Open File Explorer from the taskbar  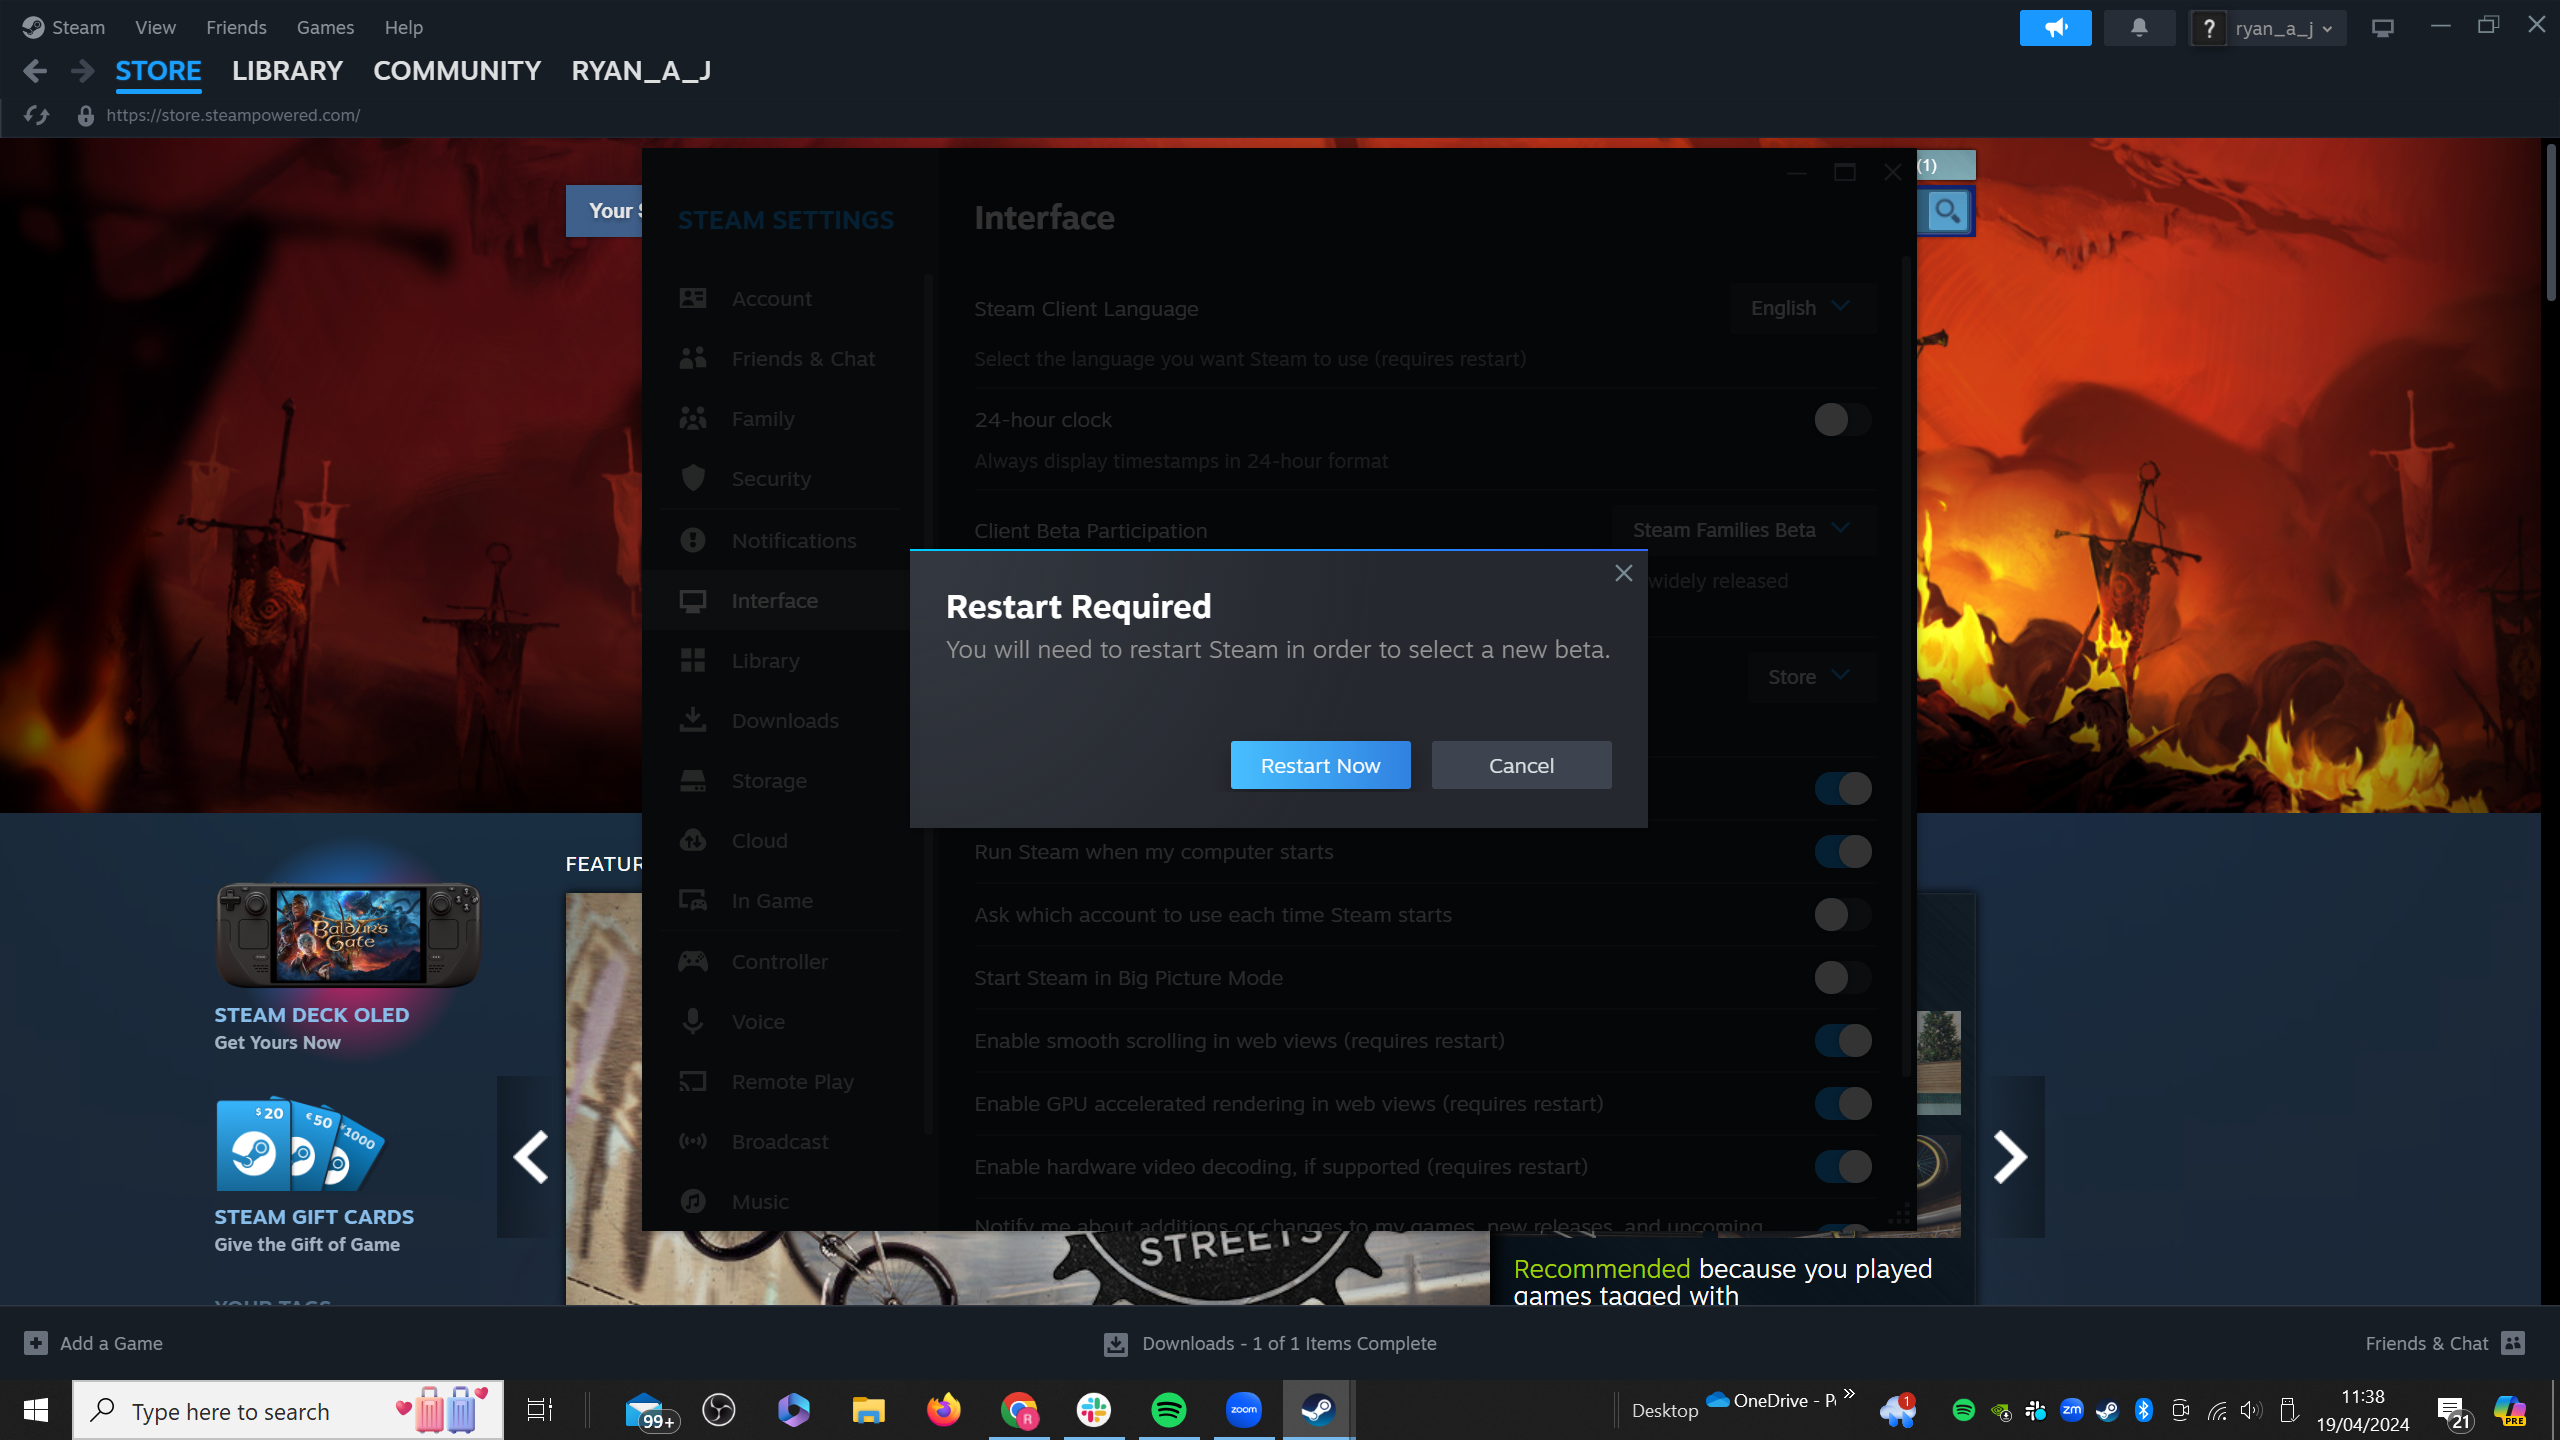tap(868, 1410)
